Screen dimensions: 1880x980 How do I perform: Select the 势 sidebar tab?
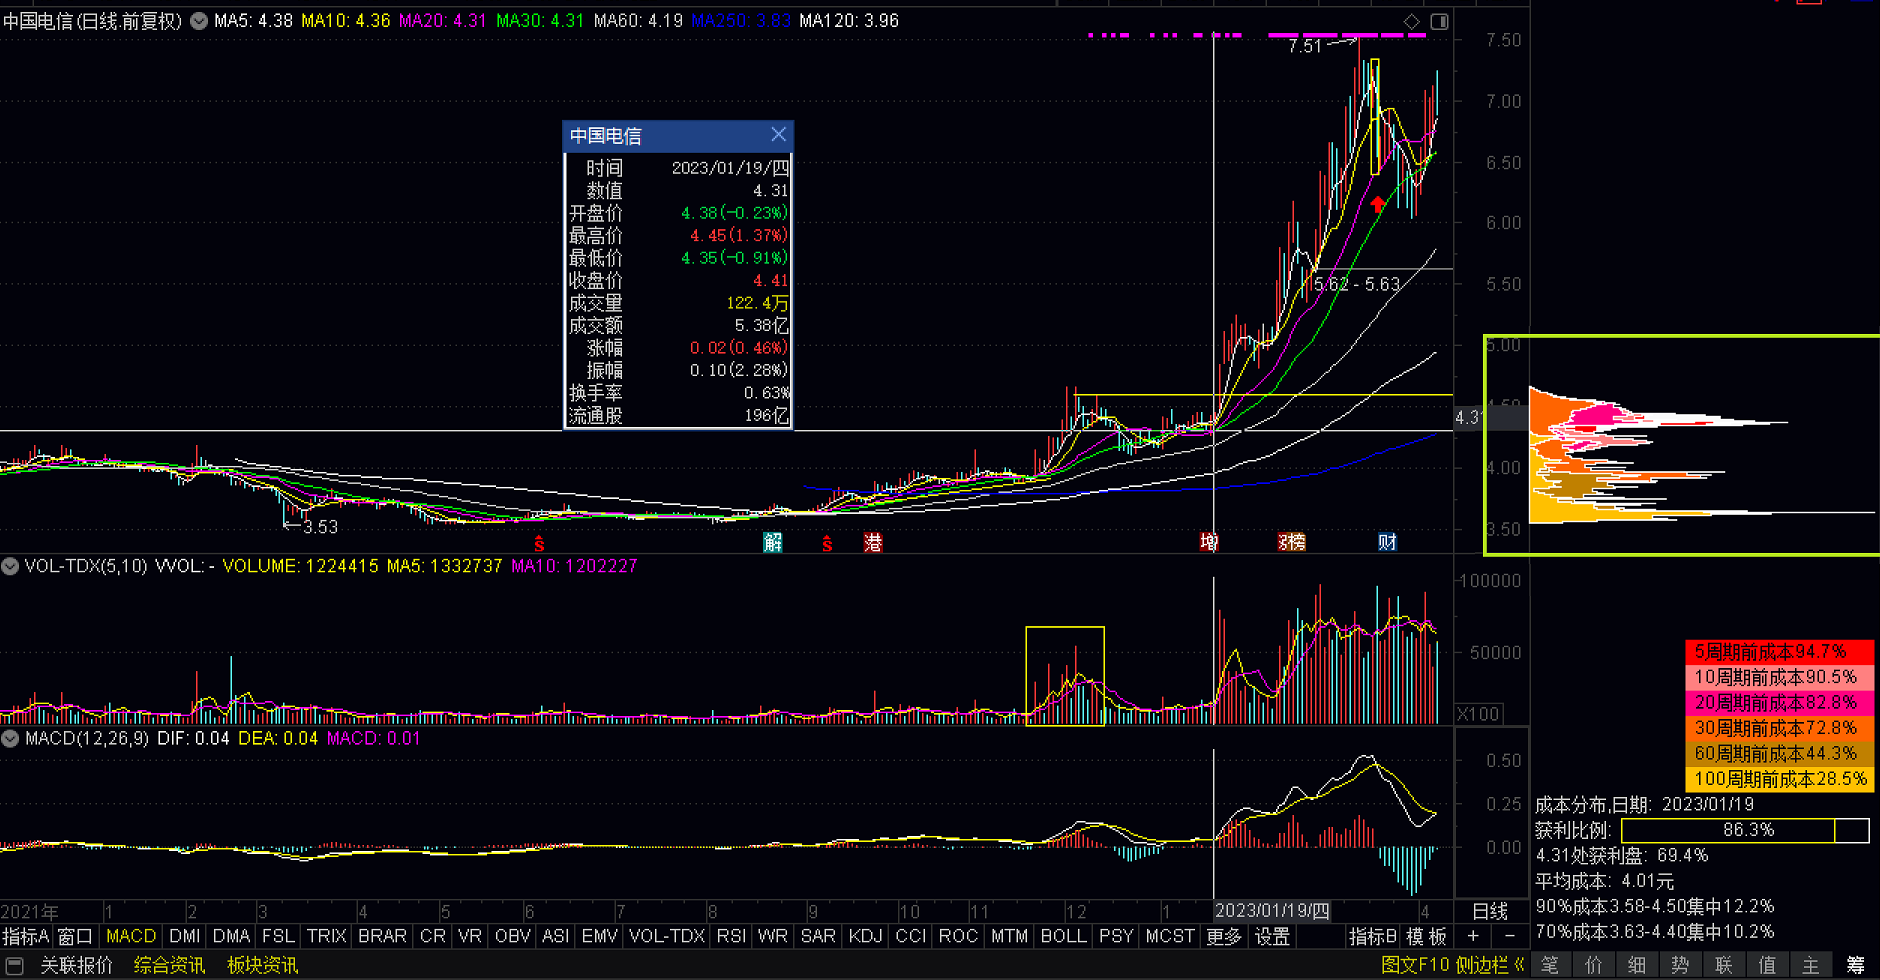(1680, 965)
